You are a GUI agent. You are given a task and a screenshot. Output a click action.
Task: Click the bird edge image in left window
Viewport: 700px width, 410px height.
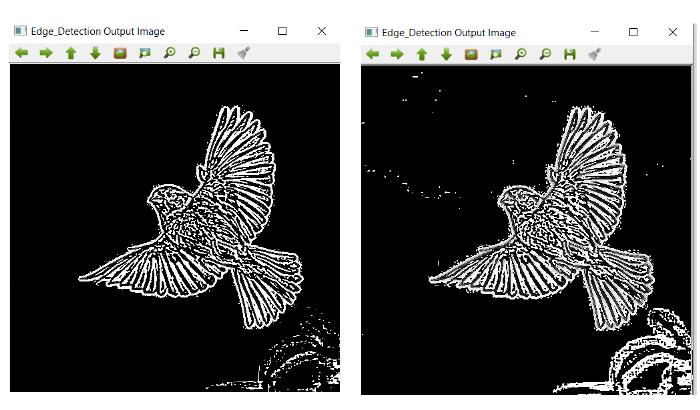coord(175,228)
